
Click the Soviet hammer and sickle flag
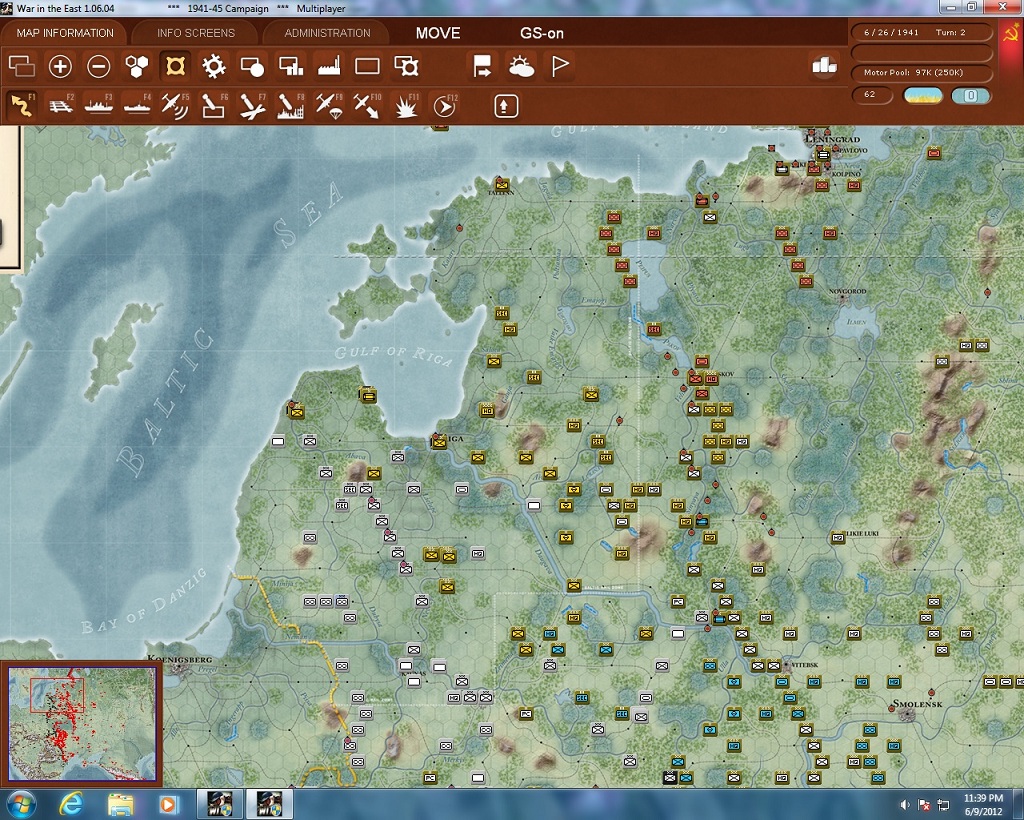coord(1010,32)
